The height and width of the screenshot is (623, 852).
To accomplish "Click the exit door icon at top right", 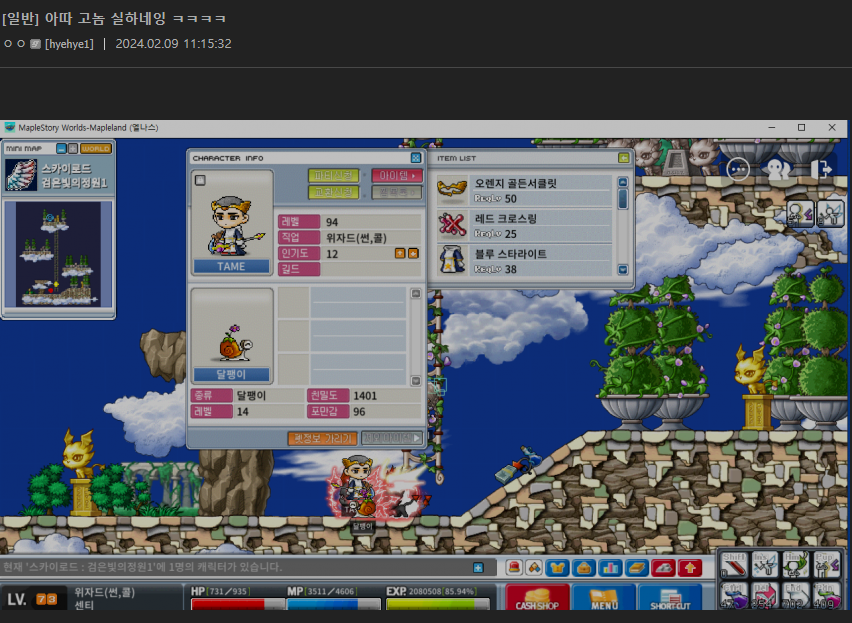I will click(821, 169).
